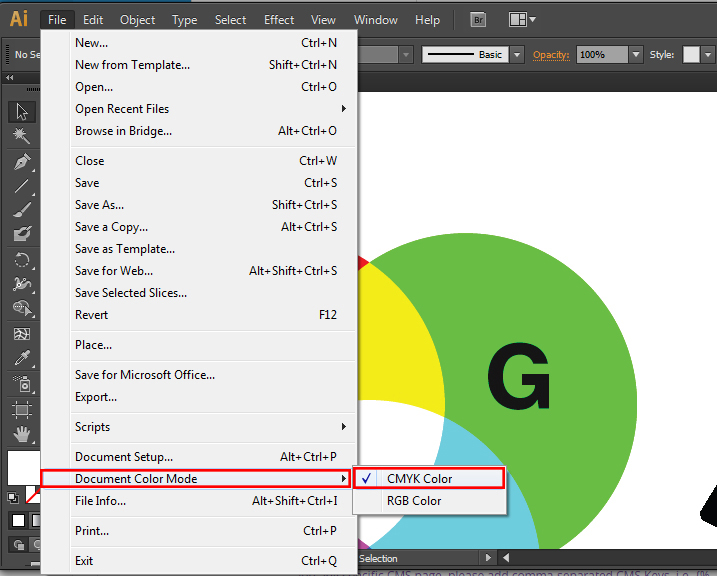Click the orange Opacity link label
717x576 pixels.
coord(551,55)
